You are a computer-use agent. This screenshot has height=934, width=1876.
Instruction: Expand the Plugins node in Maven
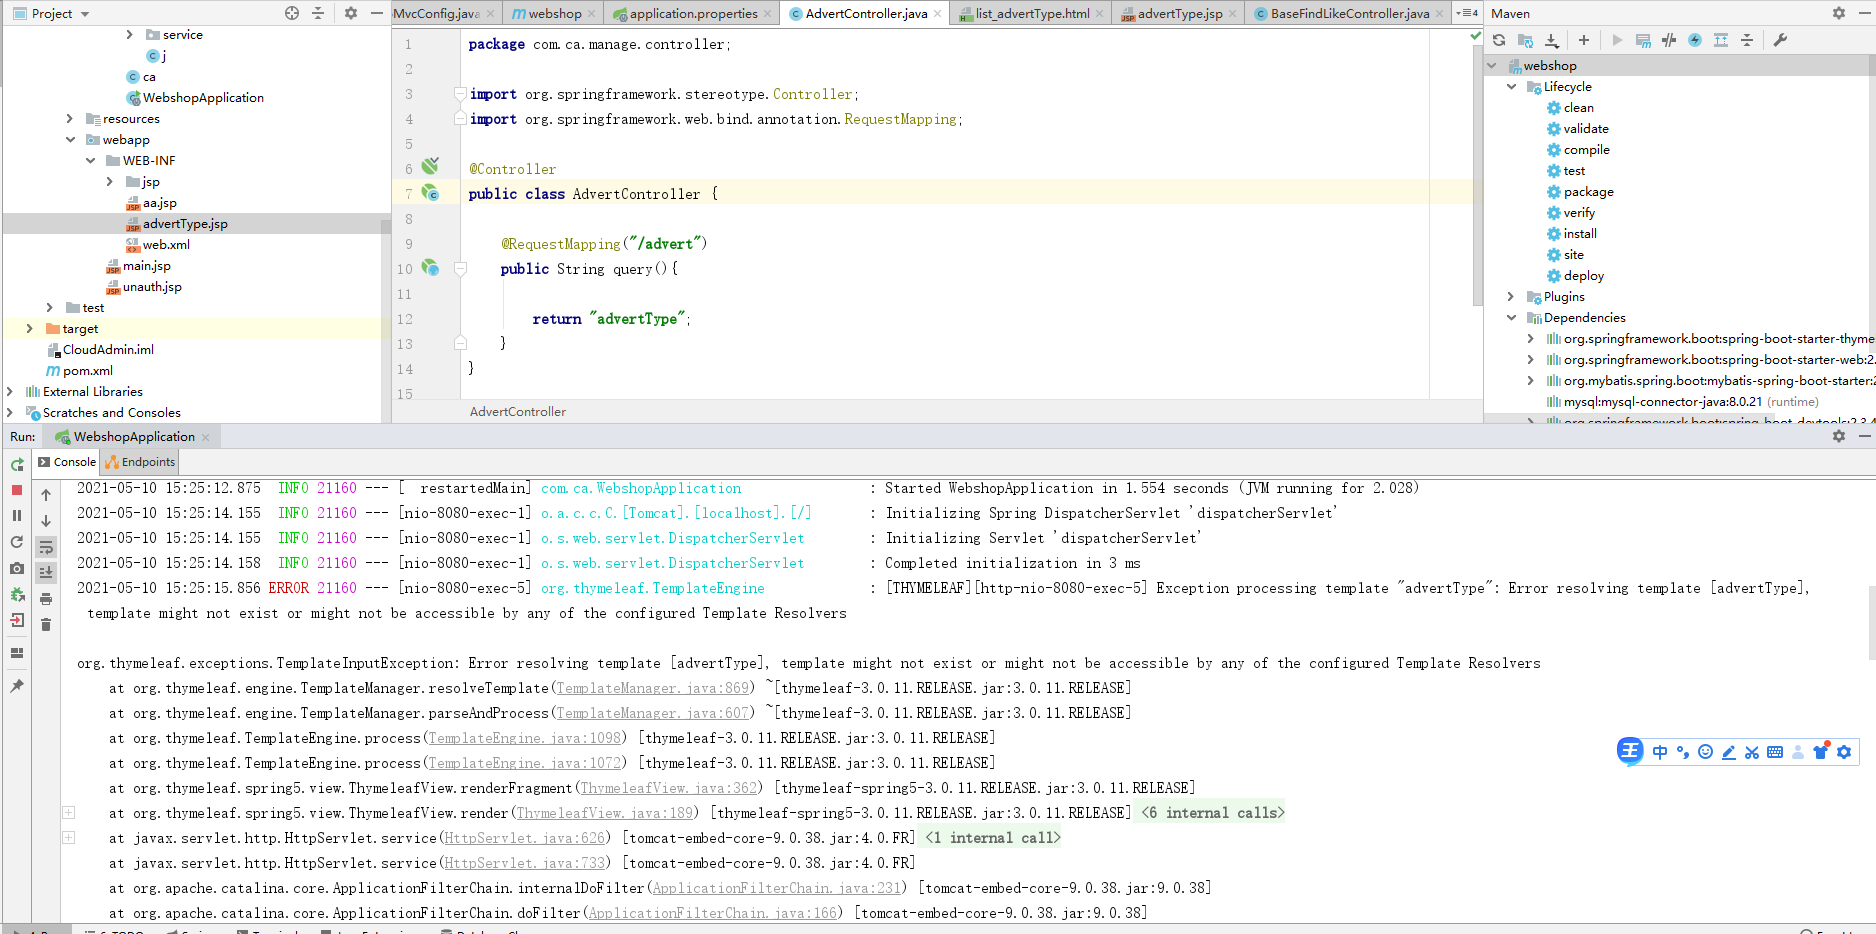[1511, 297]
